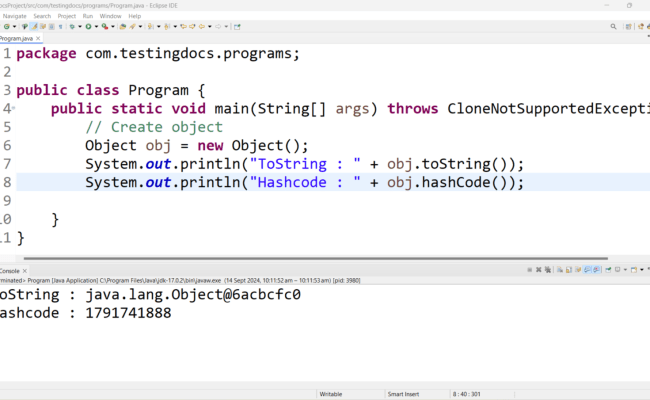The height and width of the screenshot is (400, 650).
Task: Click the 'Smart Insert' status bar entry
Action: tap(403, 394)
